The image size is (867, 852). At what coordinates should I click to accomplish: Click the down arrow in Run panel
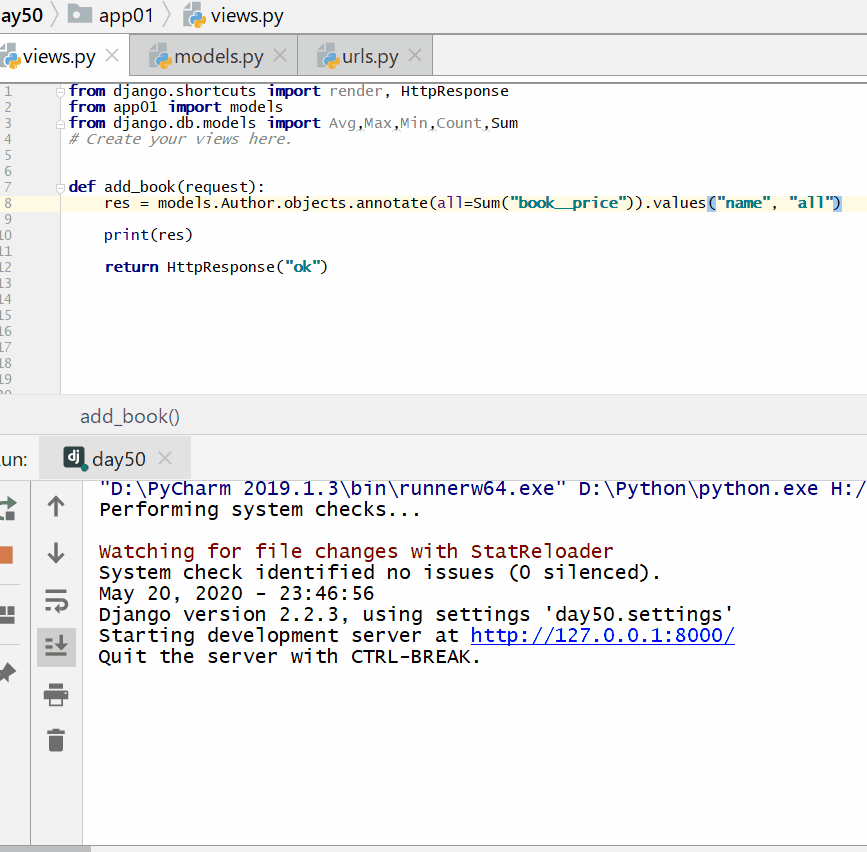[56, 553]
